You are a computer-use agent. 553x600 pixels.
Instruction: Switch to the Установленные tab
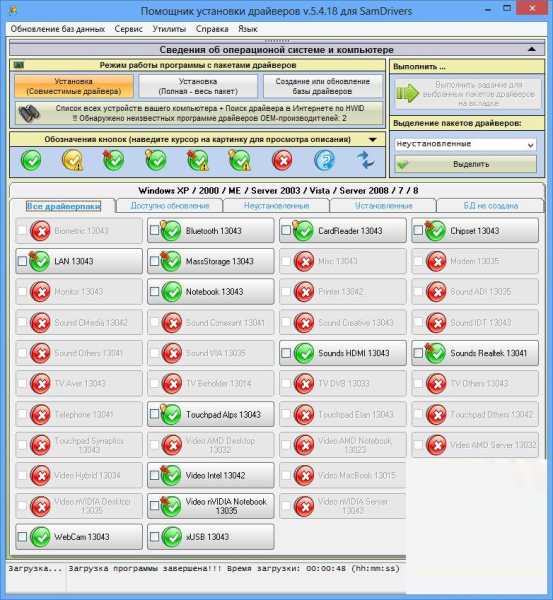coord(383,206)
